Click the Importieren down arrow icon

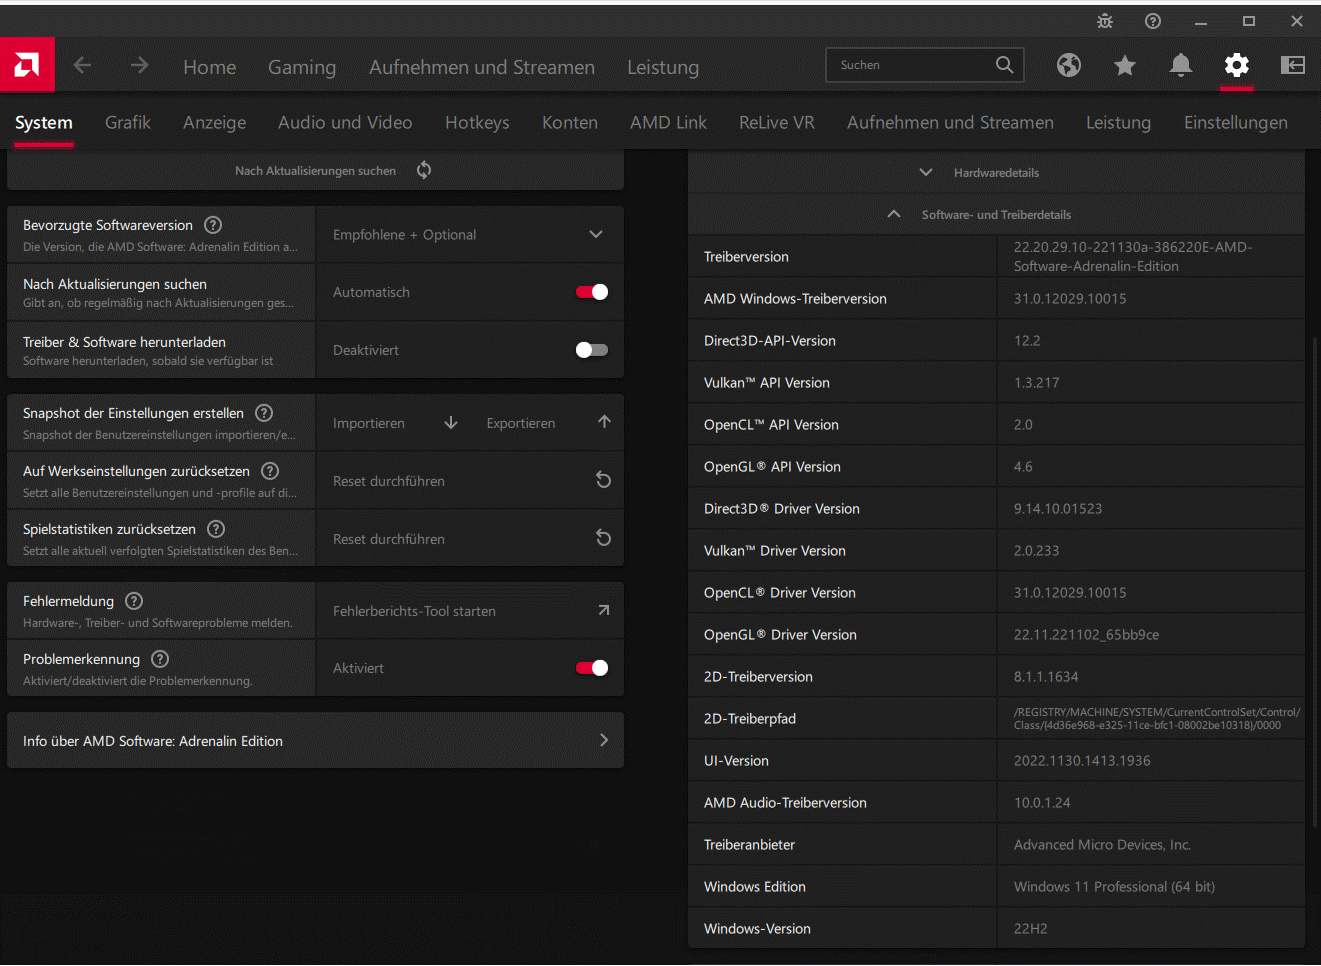tap(451, 423)
